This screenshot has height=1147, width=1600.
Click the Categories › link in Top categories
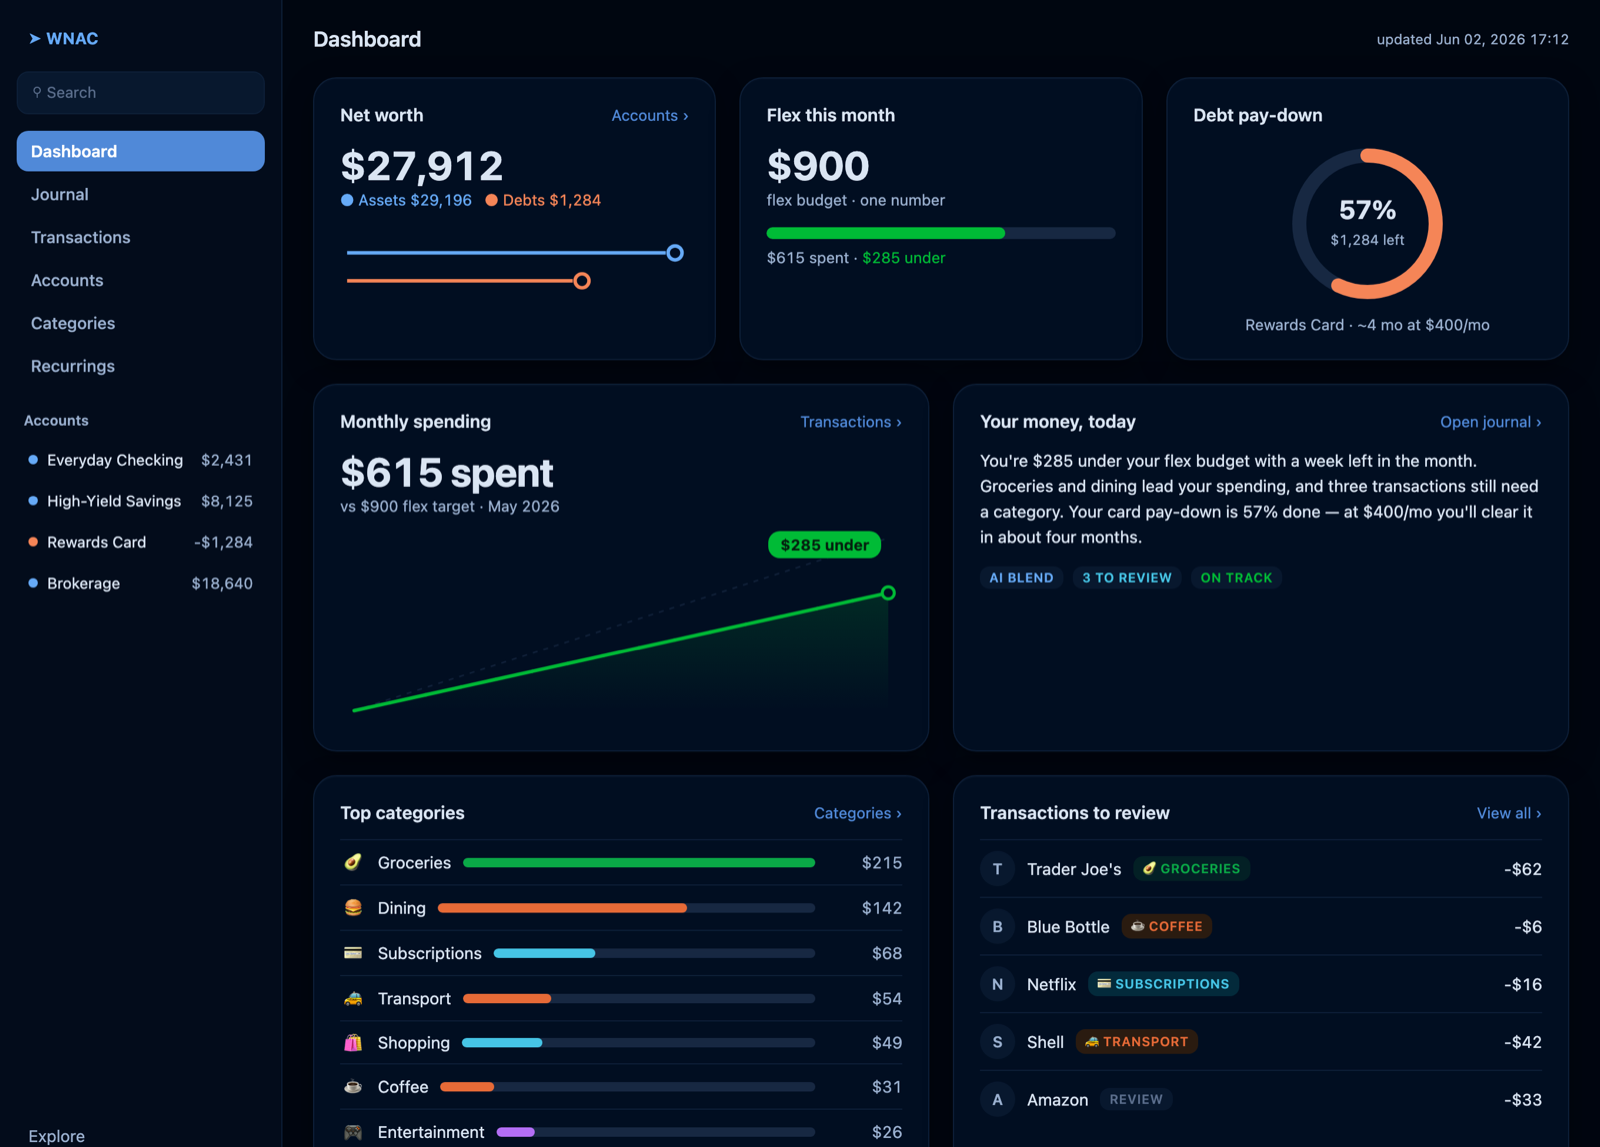pos(858,813)
